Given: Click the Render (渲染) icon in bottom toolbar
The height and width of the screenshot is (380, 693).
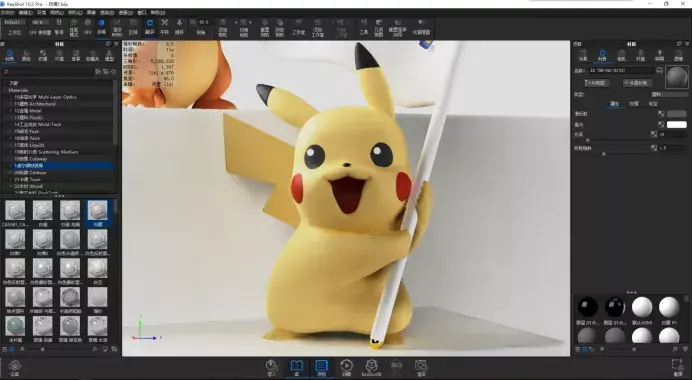Looking at the screenshot, I should (x=421, y=368).
